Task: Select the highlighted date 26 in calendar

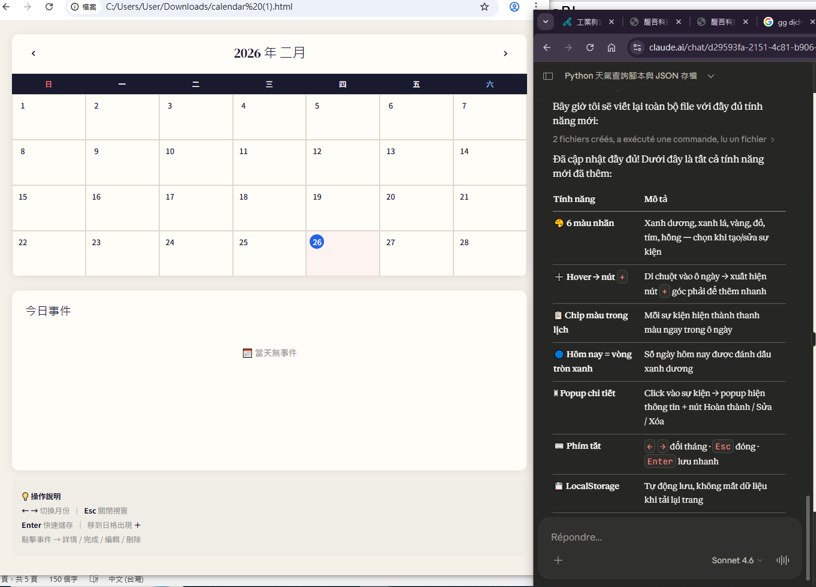Action: (317, 242)
